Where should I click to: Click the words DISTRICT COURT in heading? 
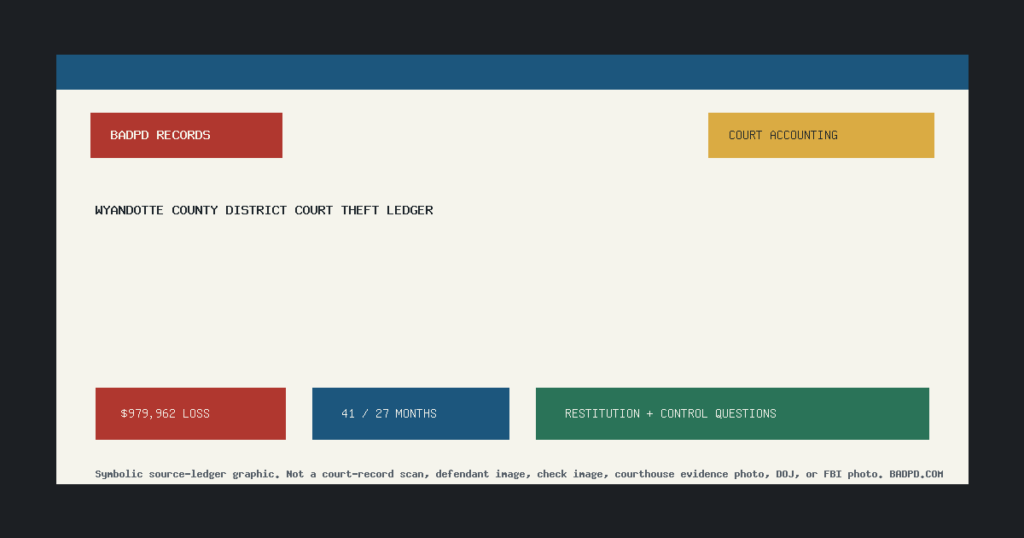coord(279,210)
